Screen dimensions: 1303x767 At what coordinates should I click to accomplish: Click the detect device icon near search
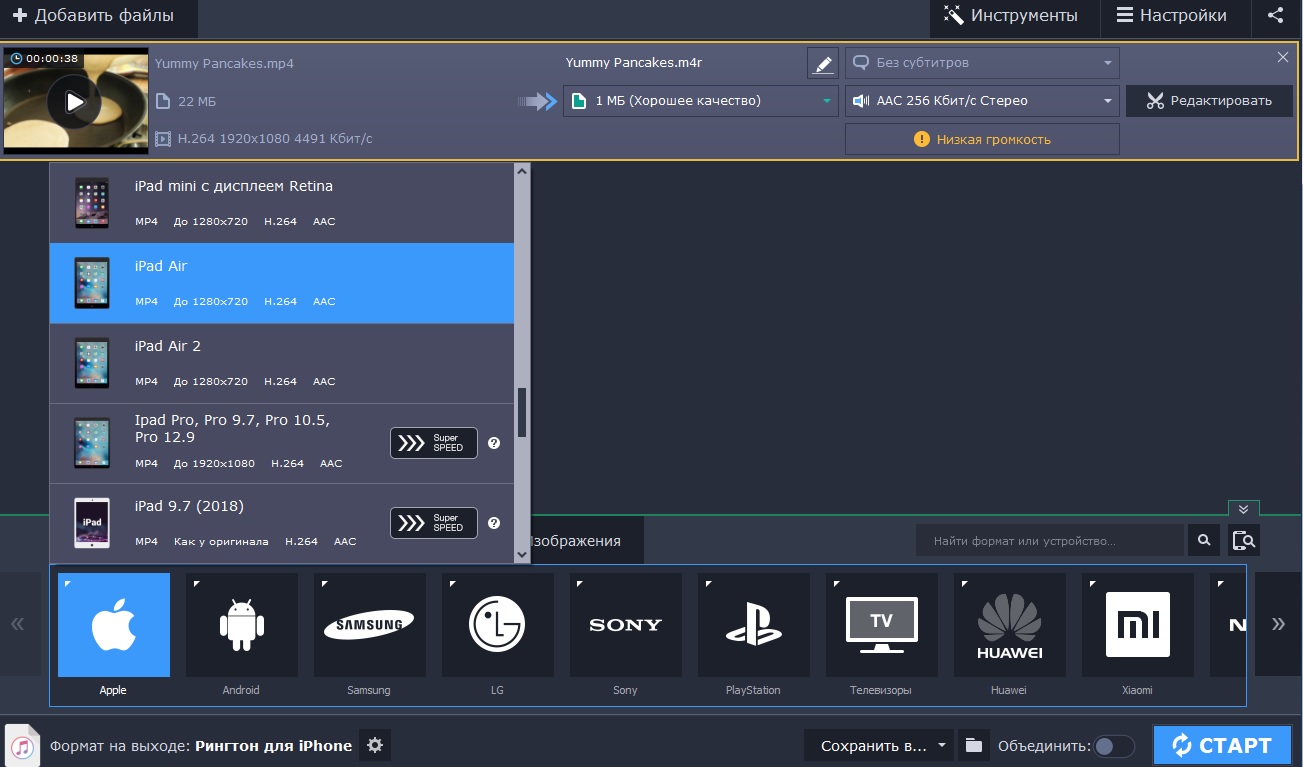(1243, 541)
